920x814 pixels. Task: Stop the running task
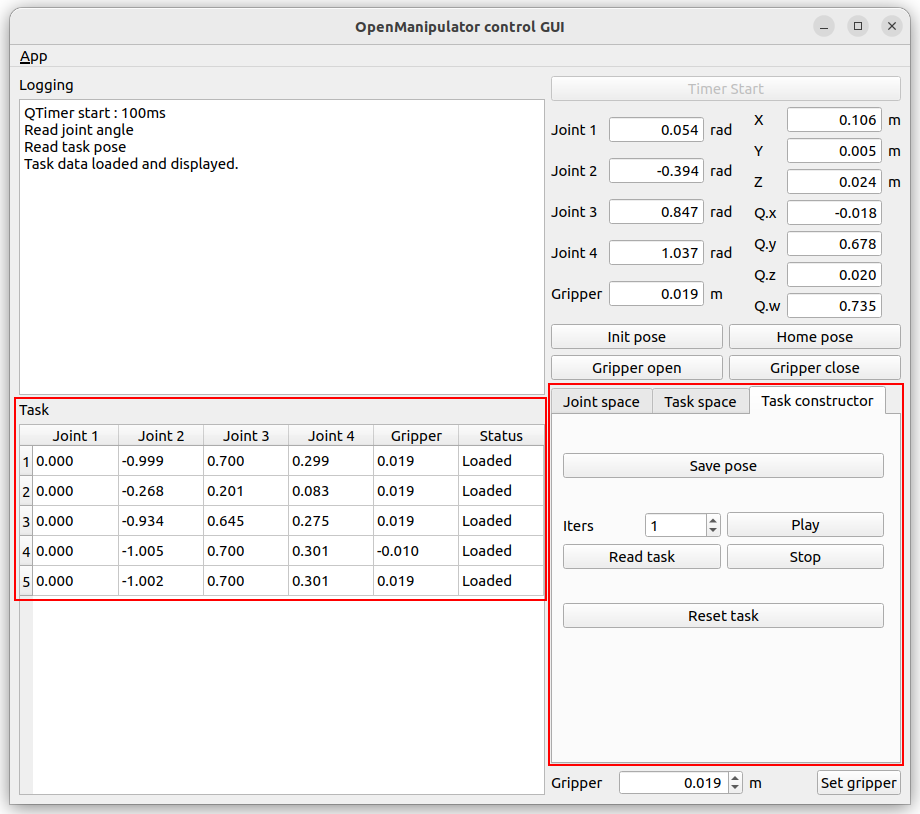(x=805, y=557)
